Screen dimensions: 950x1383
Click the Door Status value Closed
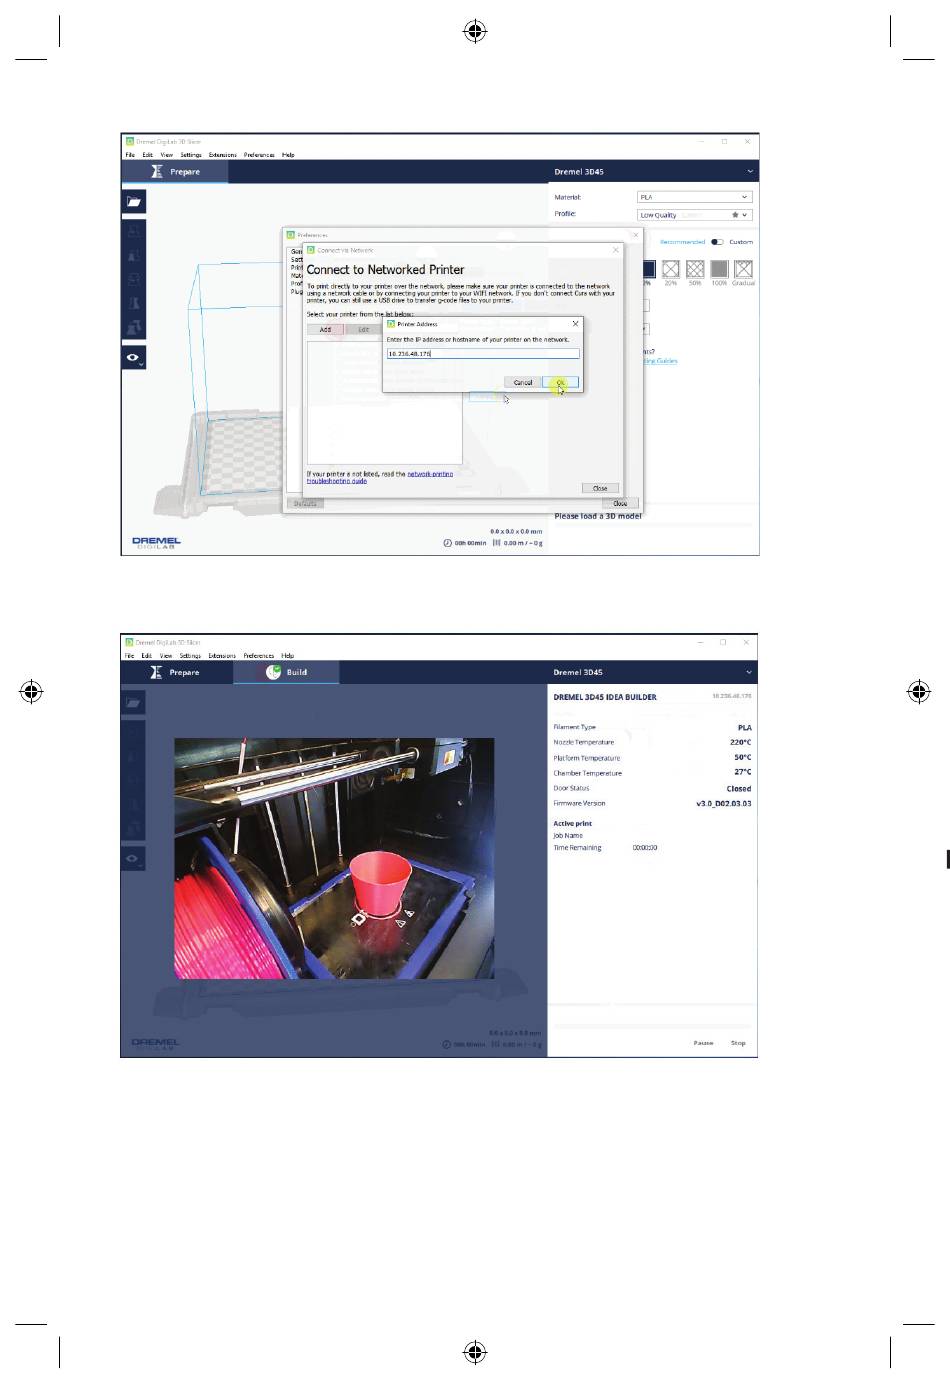739,789
